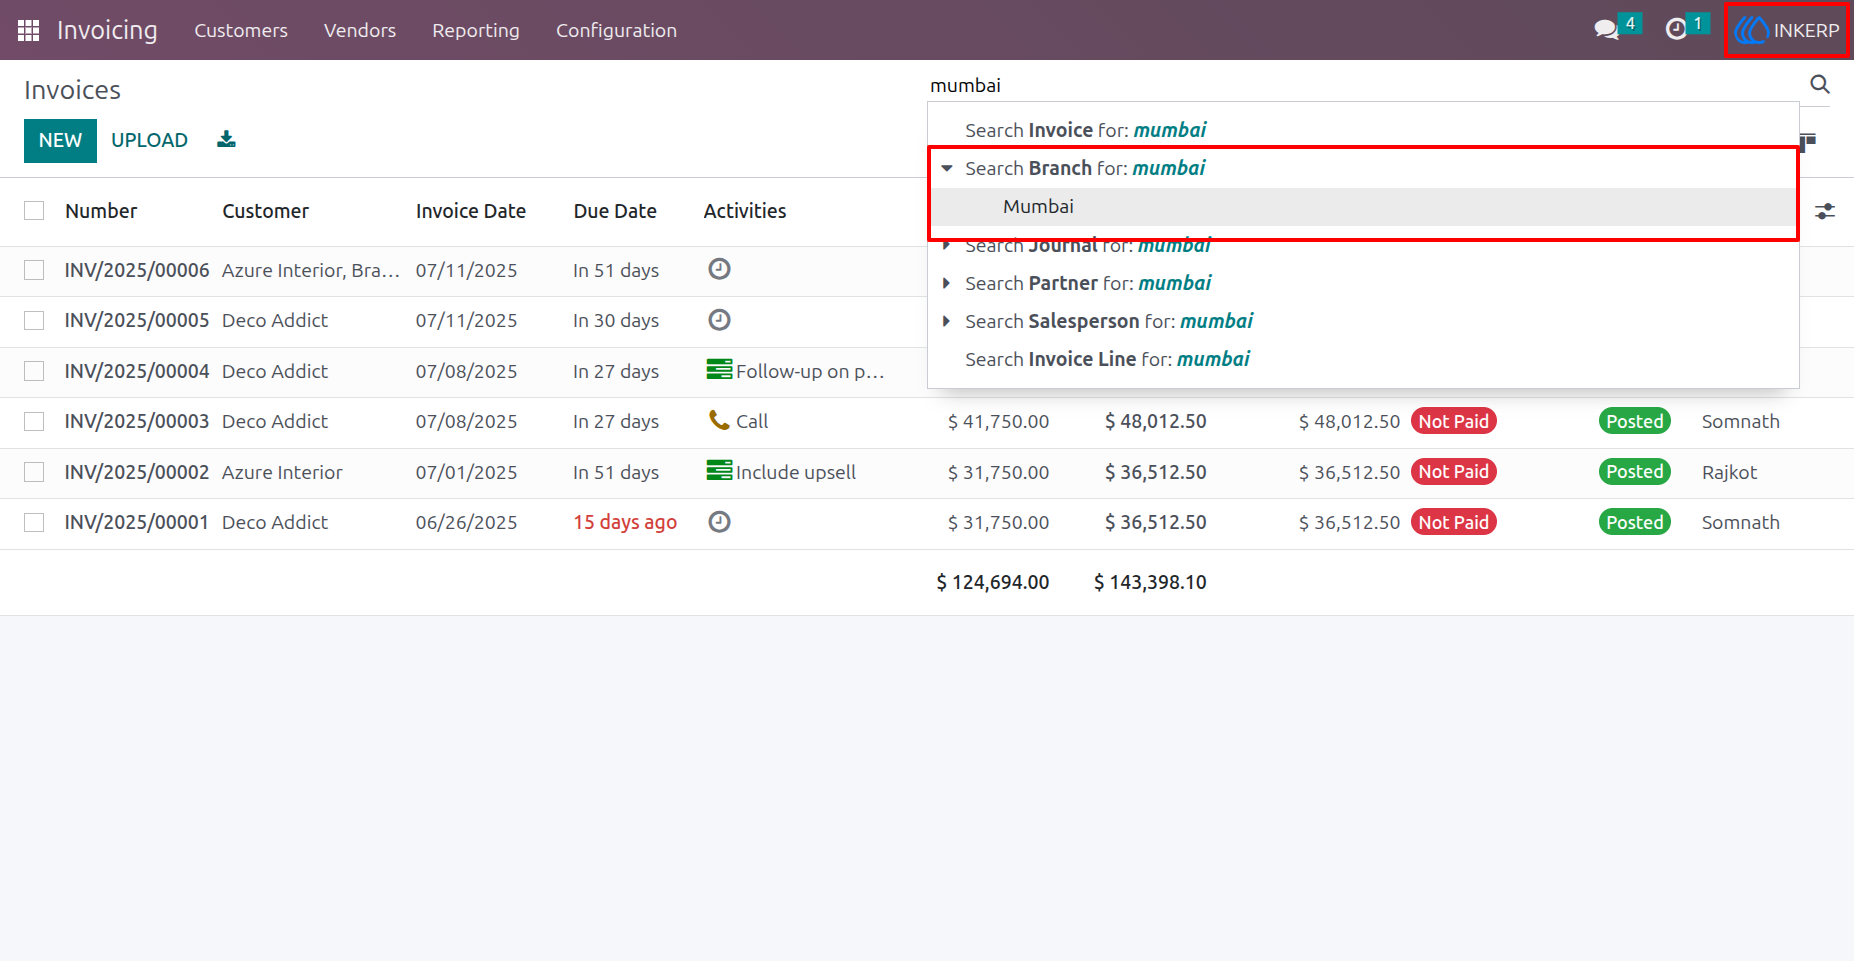Click the INKERP company logo switcher
The image size is (1854, 961).
pyautogui.click(x=1786, y=30)
